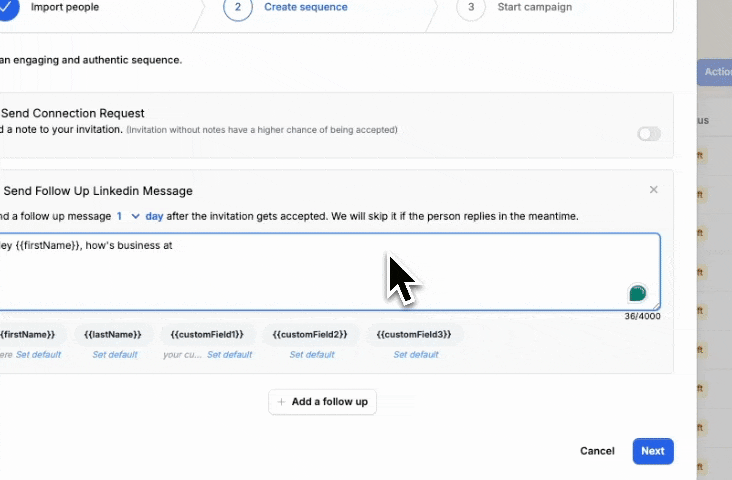Click inside the follow up message text area
This screenshot has height=480, width=732.
(329, 272)
